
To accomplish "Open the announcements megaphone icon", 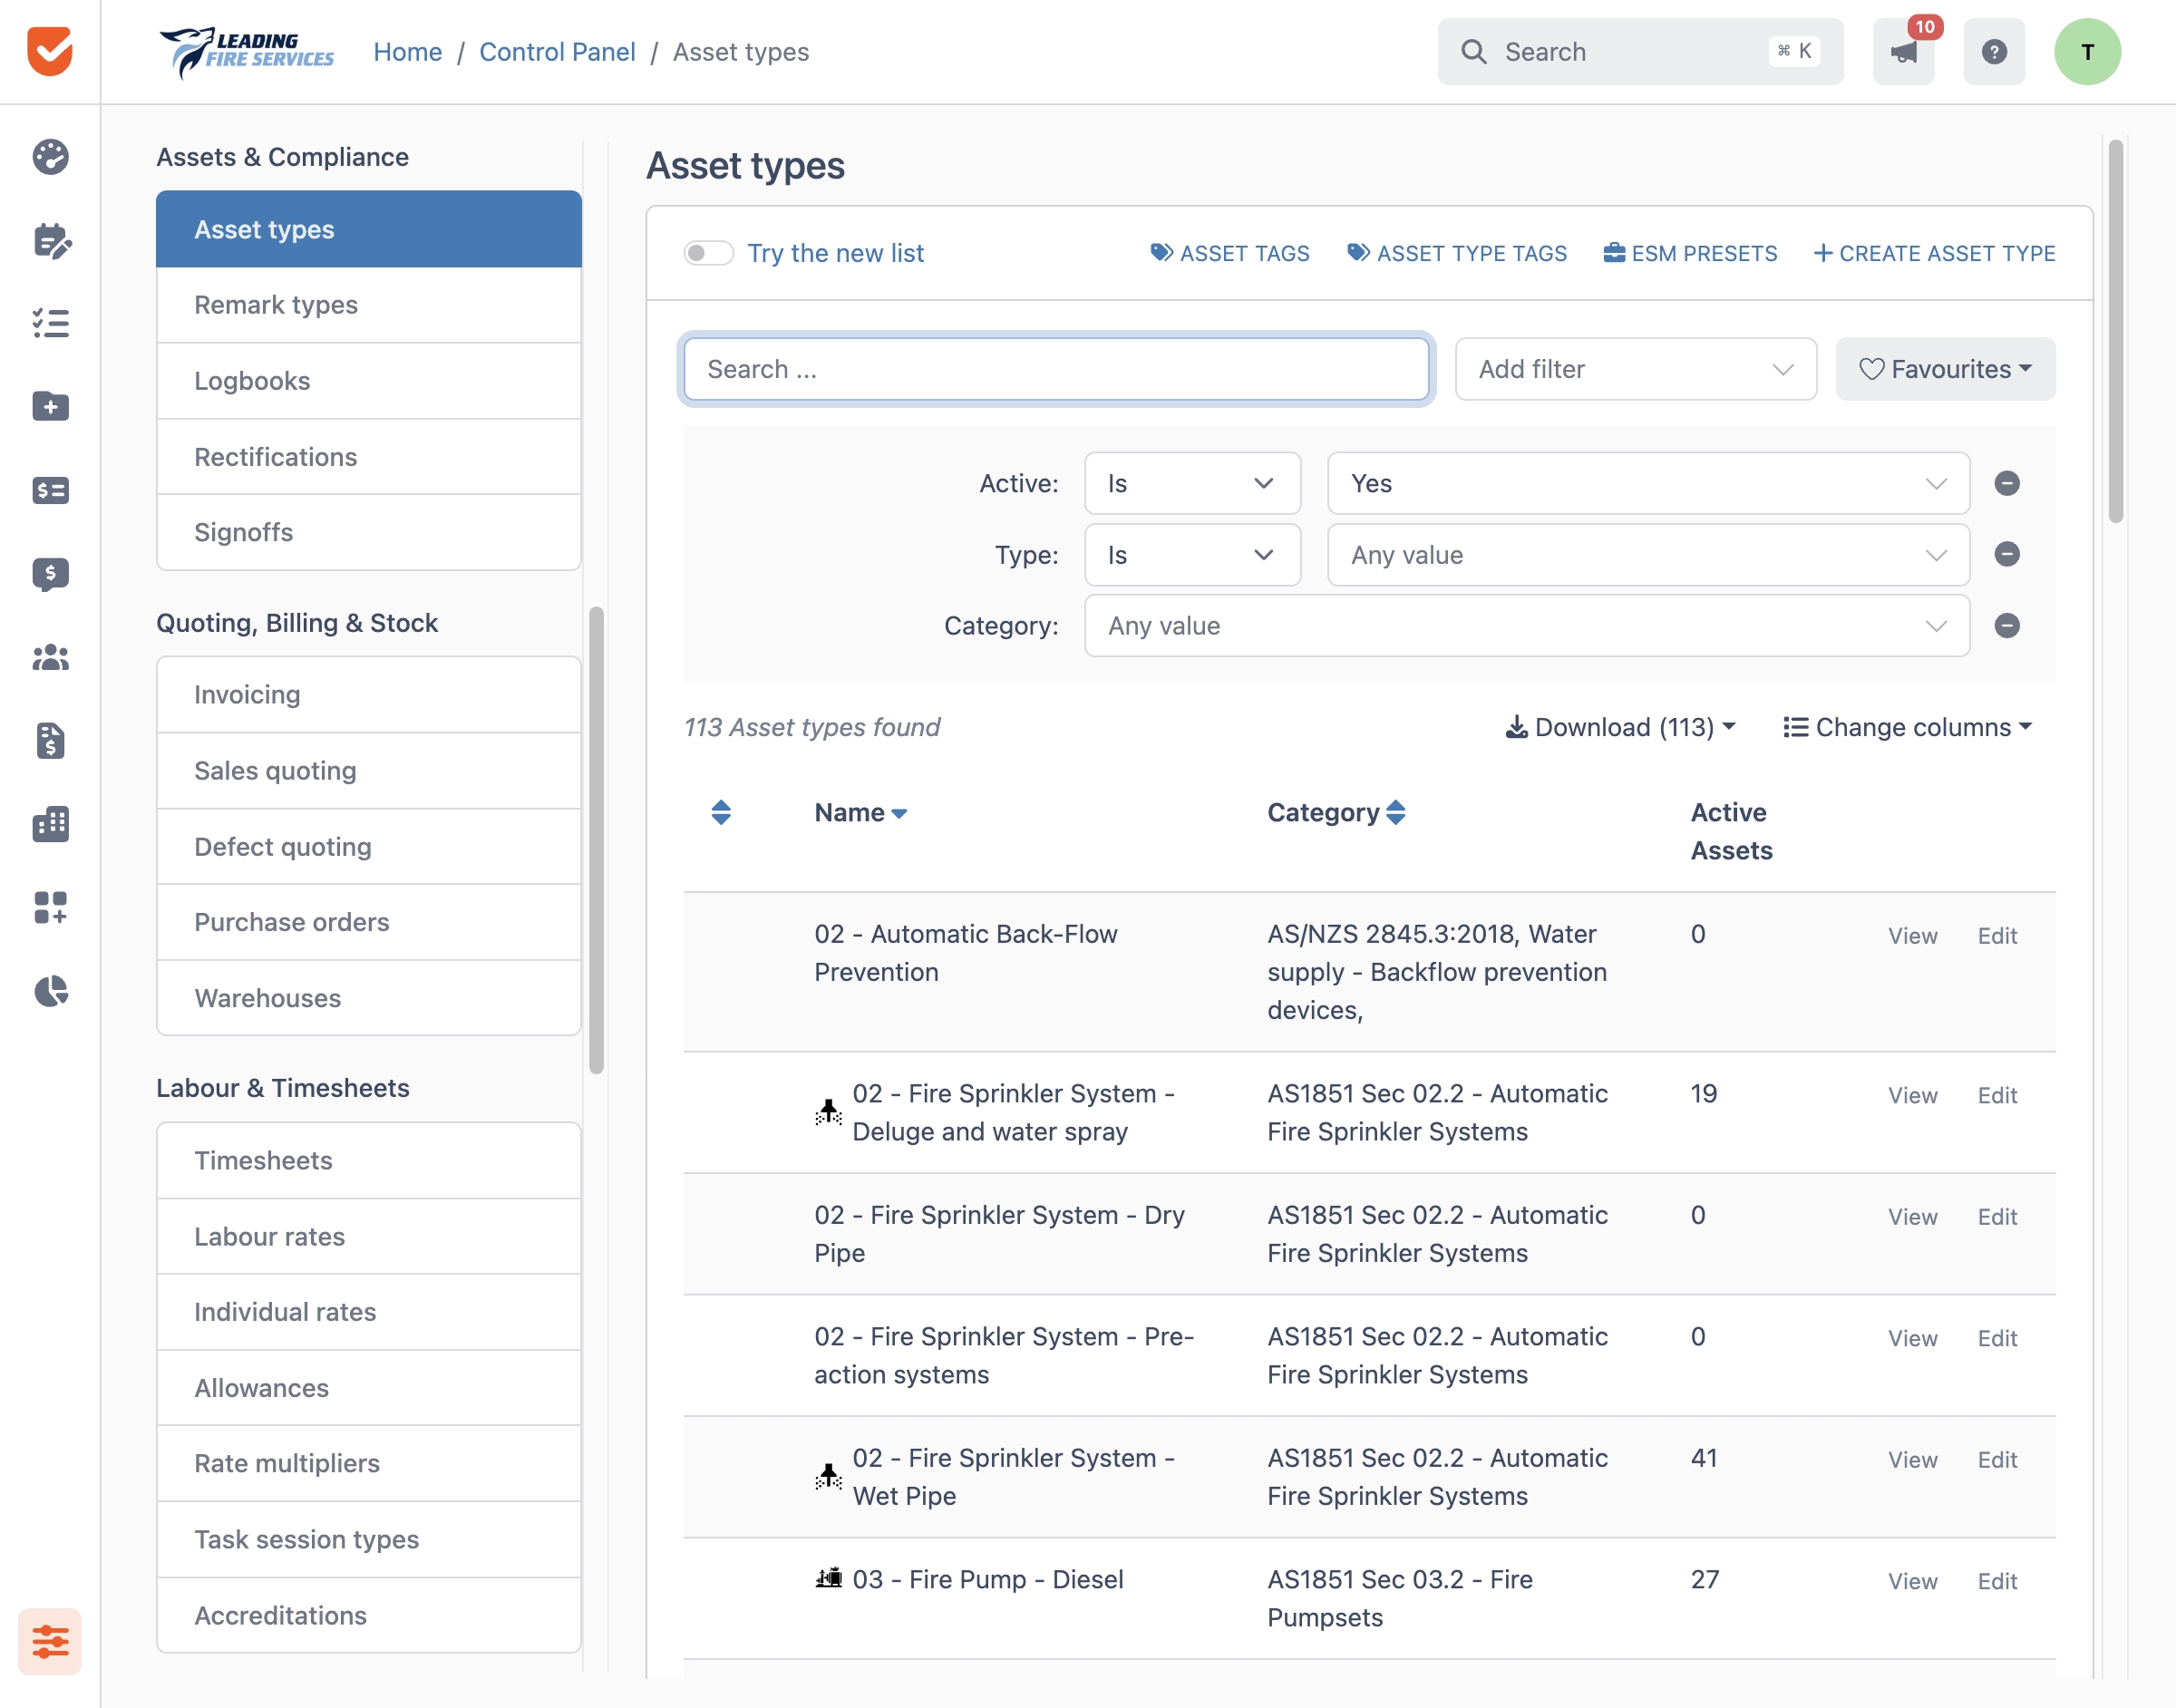I will coord(1903,52).
